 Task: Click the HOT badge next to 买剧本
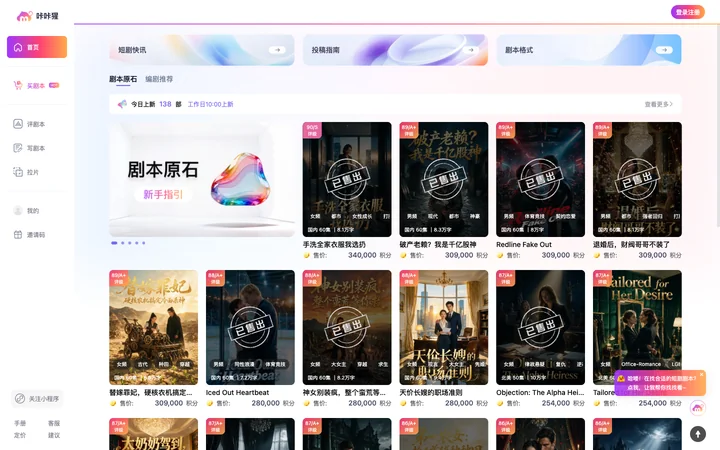pyautogui.click(x=54, y=85)
